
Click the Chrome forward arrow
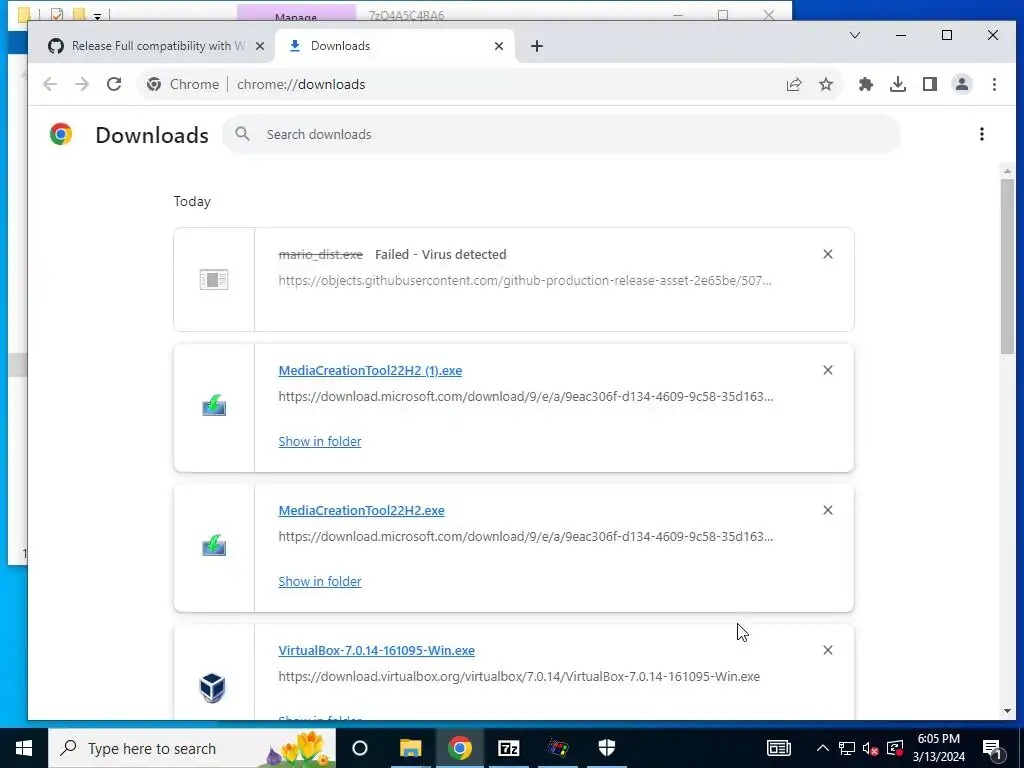[82, 84]
